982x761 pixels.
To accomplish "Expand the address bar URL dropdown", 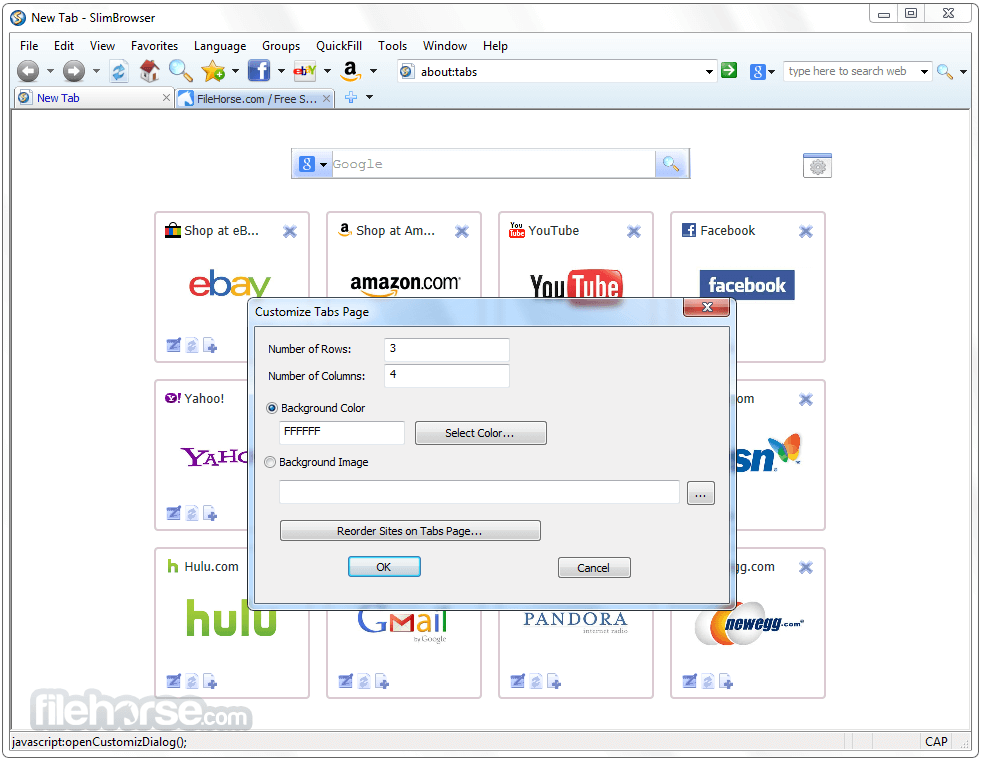I will pos(709,72).
